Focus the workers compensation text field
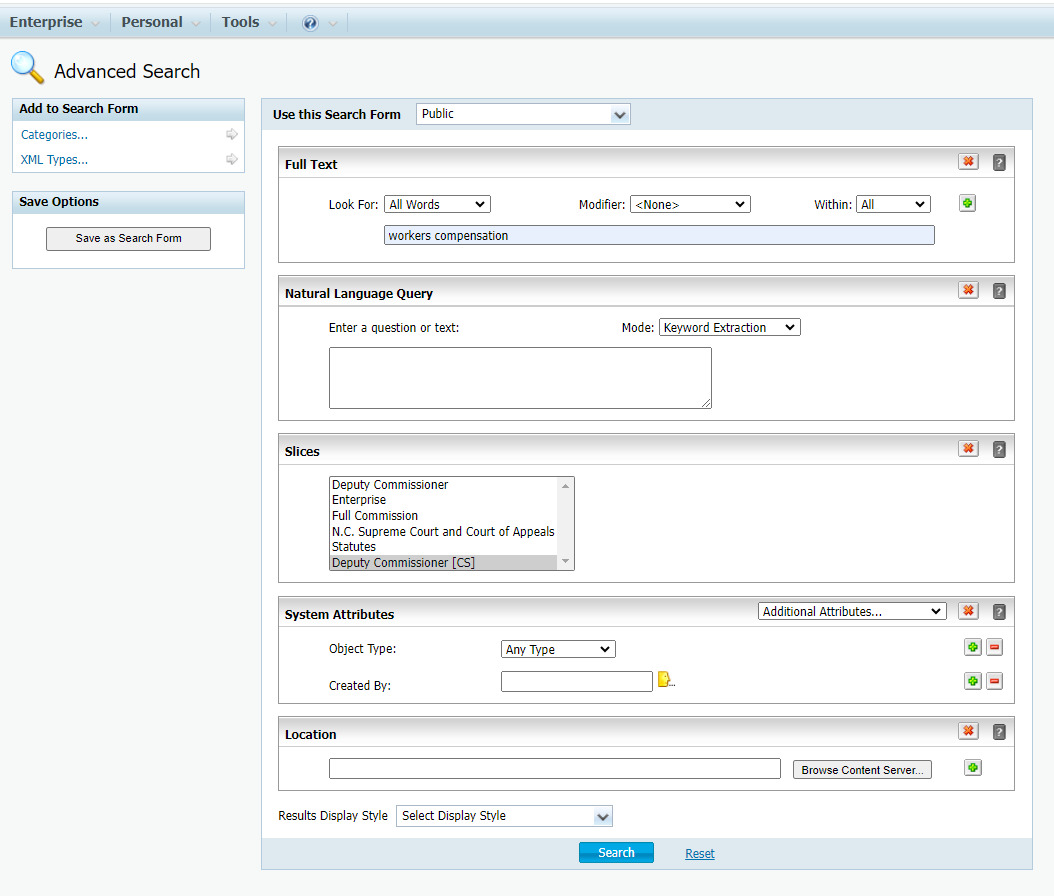This screenshot has height=896, width=1054. point(659,235)
